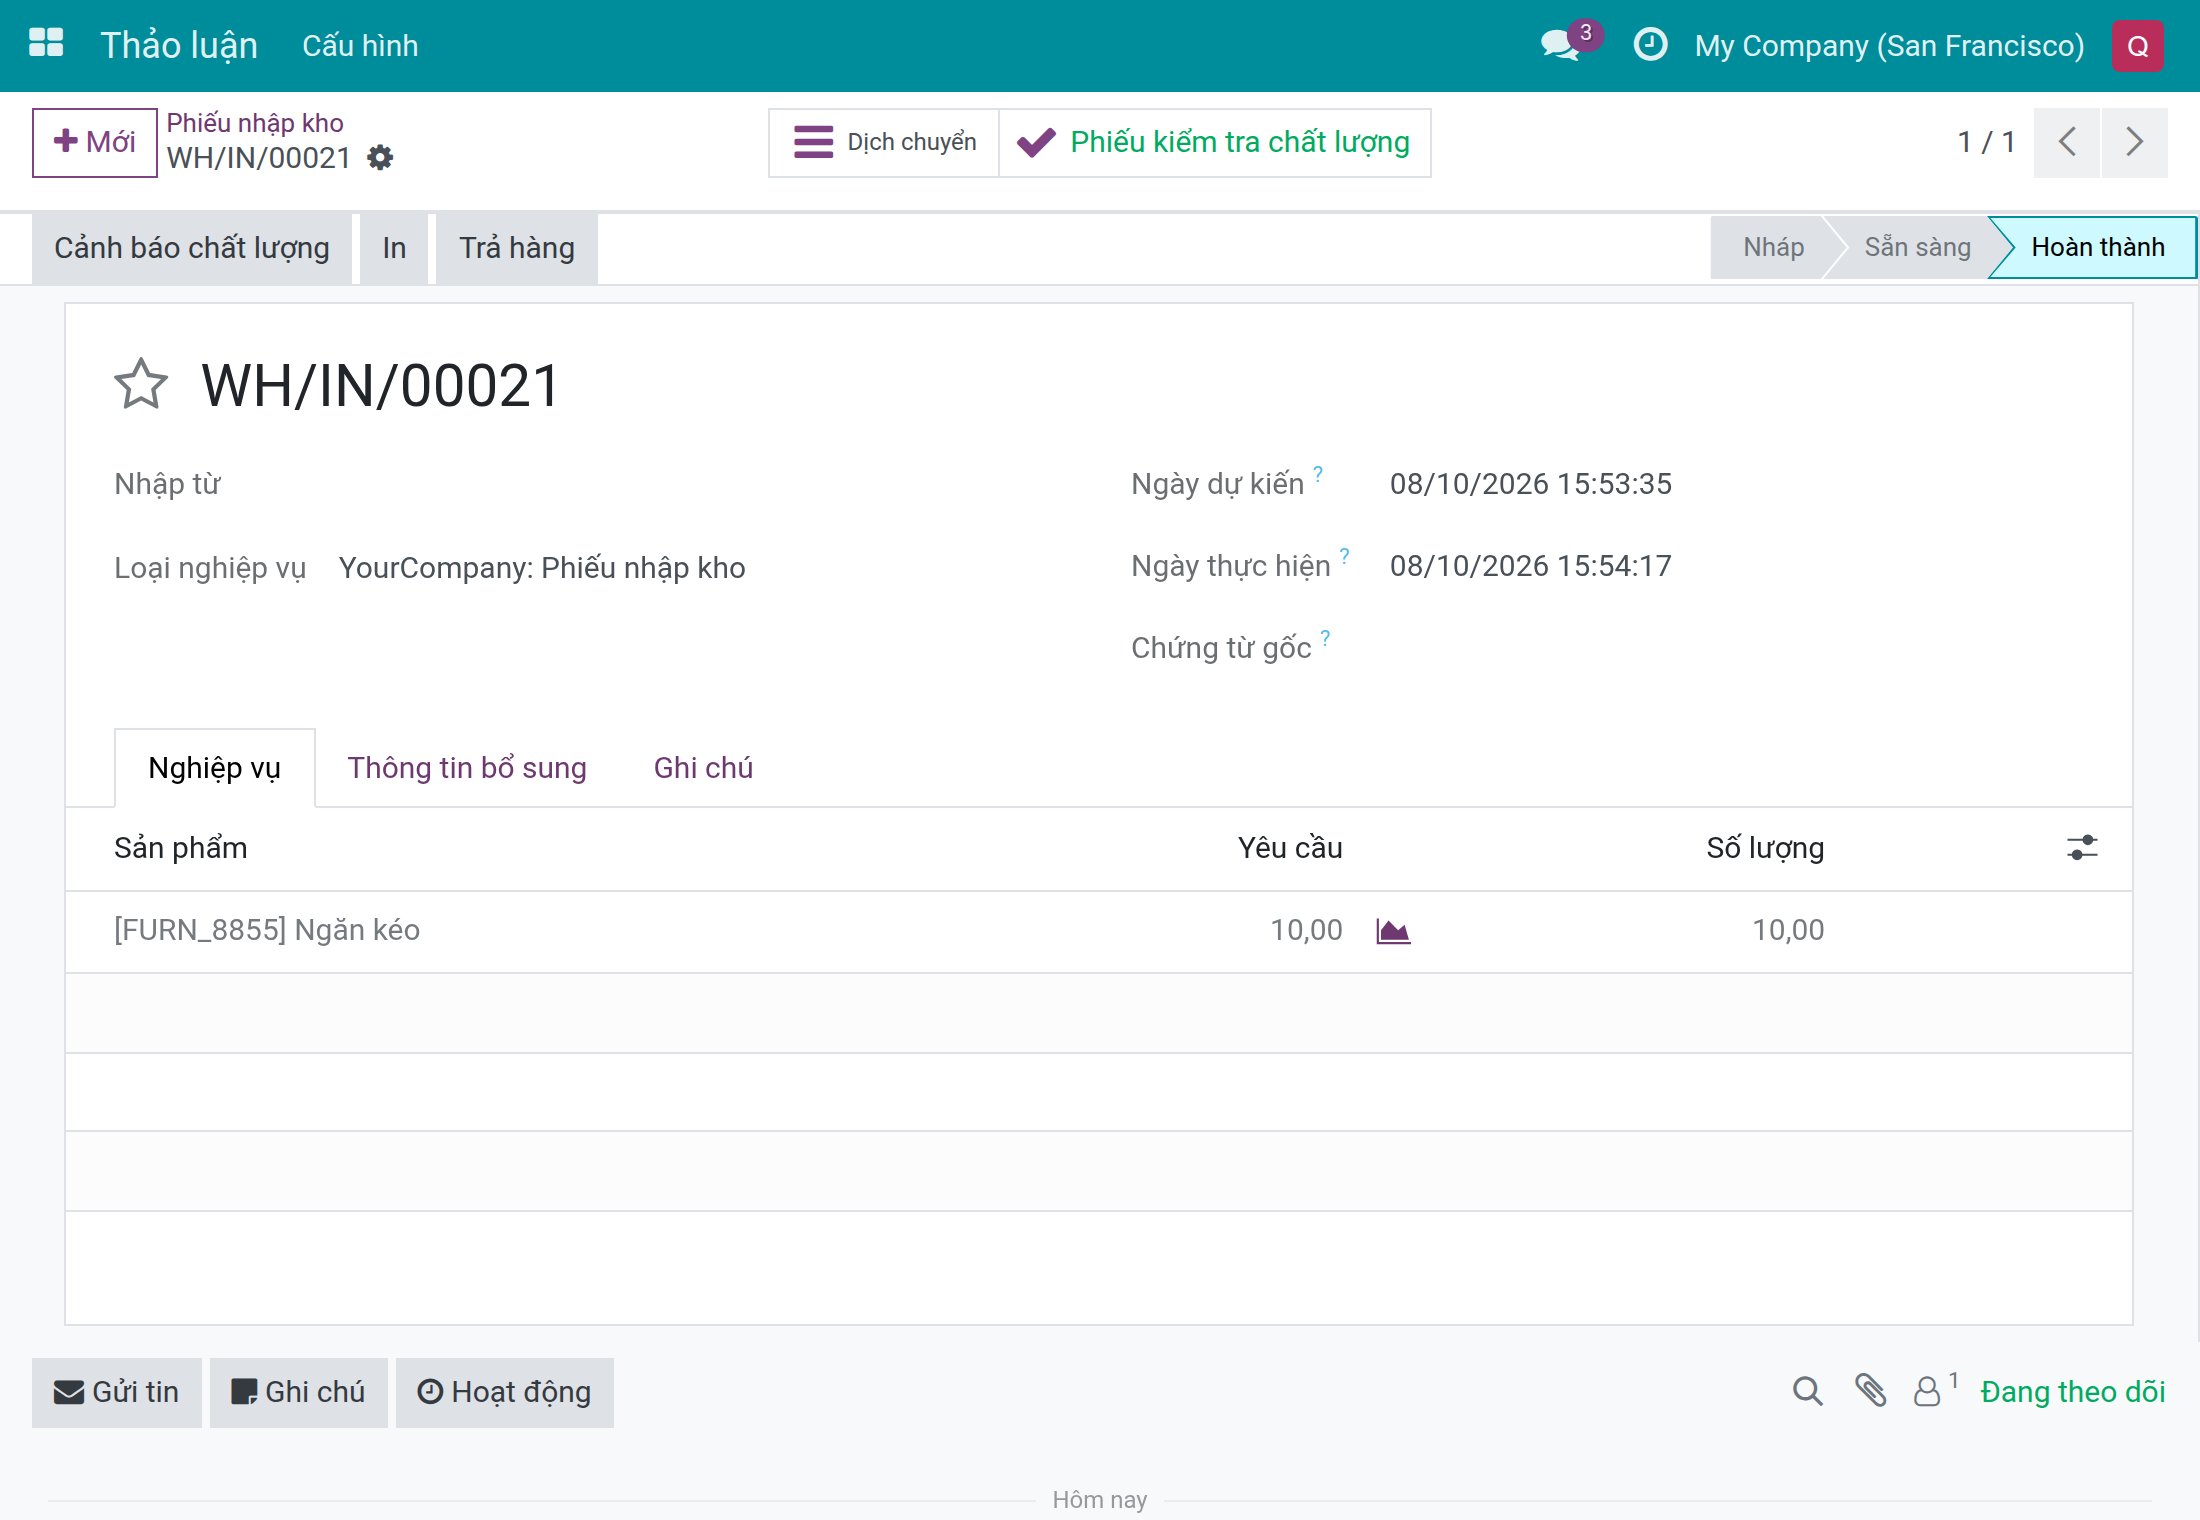The width and height of the screenshot is (2200, 1520).
Task: Toggle the favorite star for WH/IN/00021
Action: [x=141, y=385]
